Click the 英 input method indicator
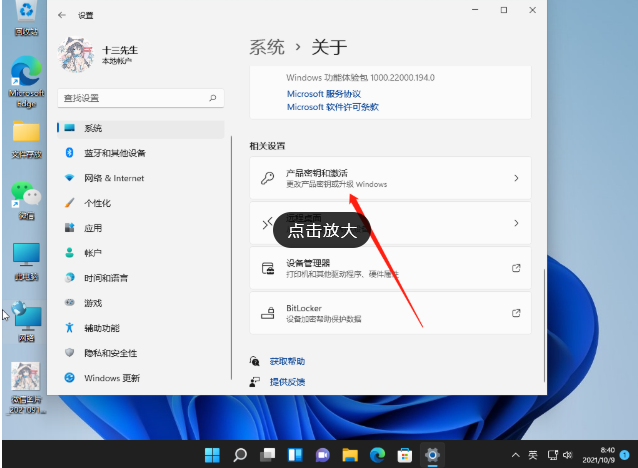The width and height of the screenshot is (638, 468). (533, 455)
